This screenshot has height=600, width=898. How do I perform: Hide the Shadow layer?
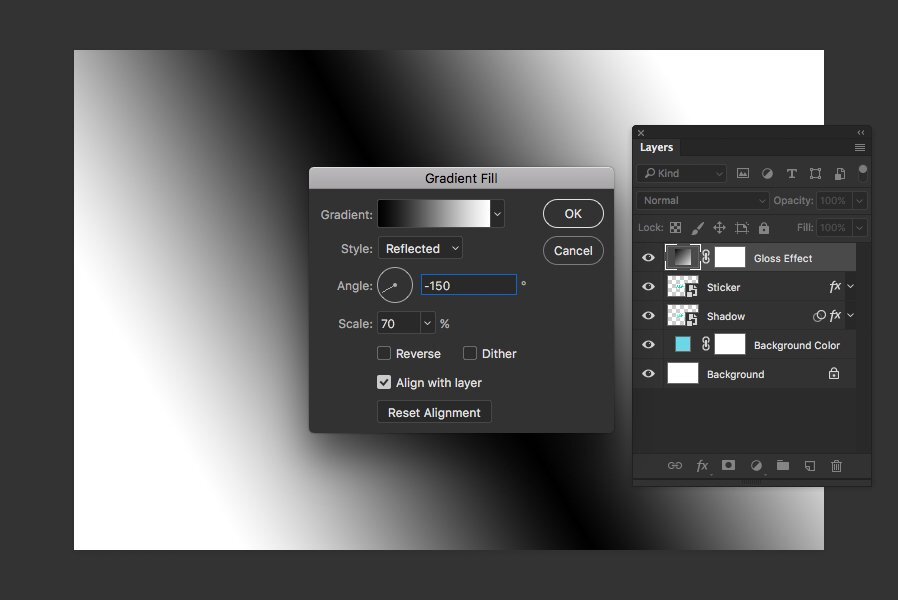click(648, 315)
